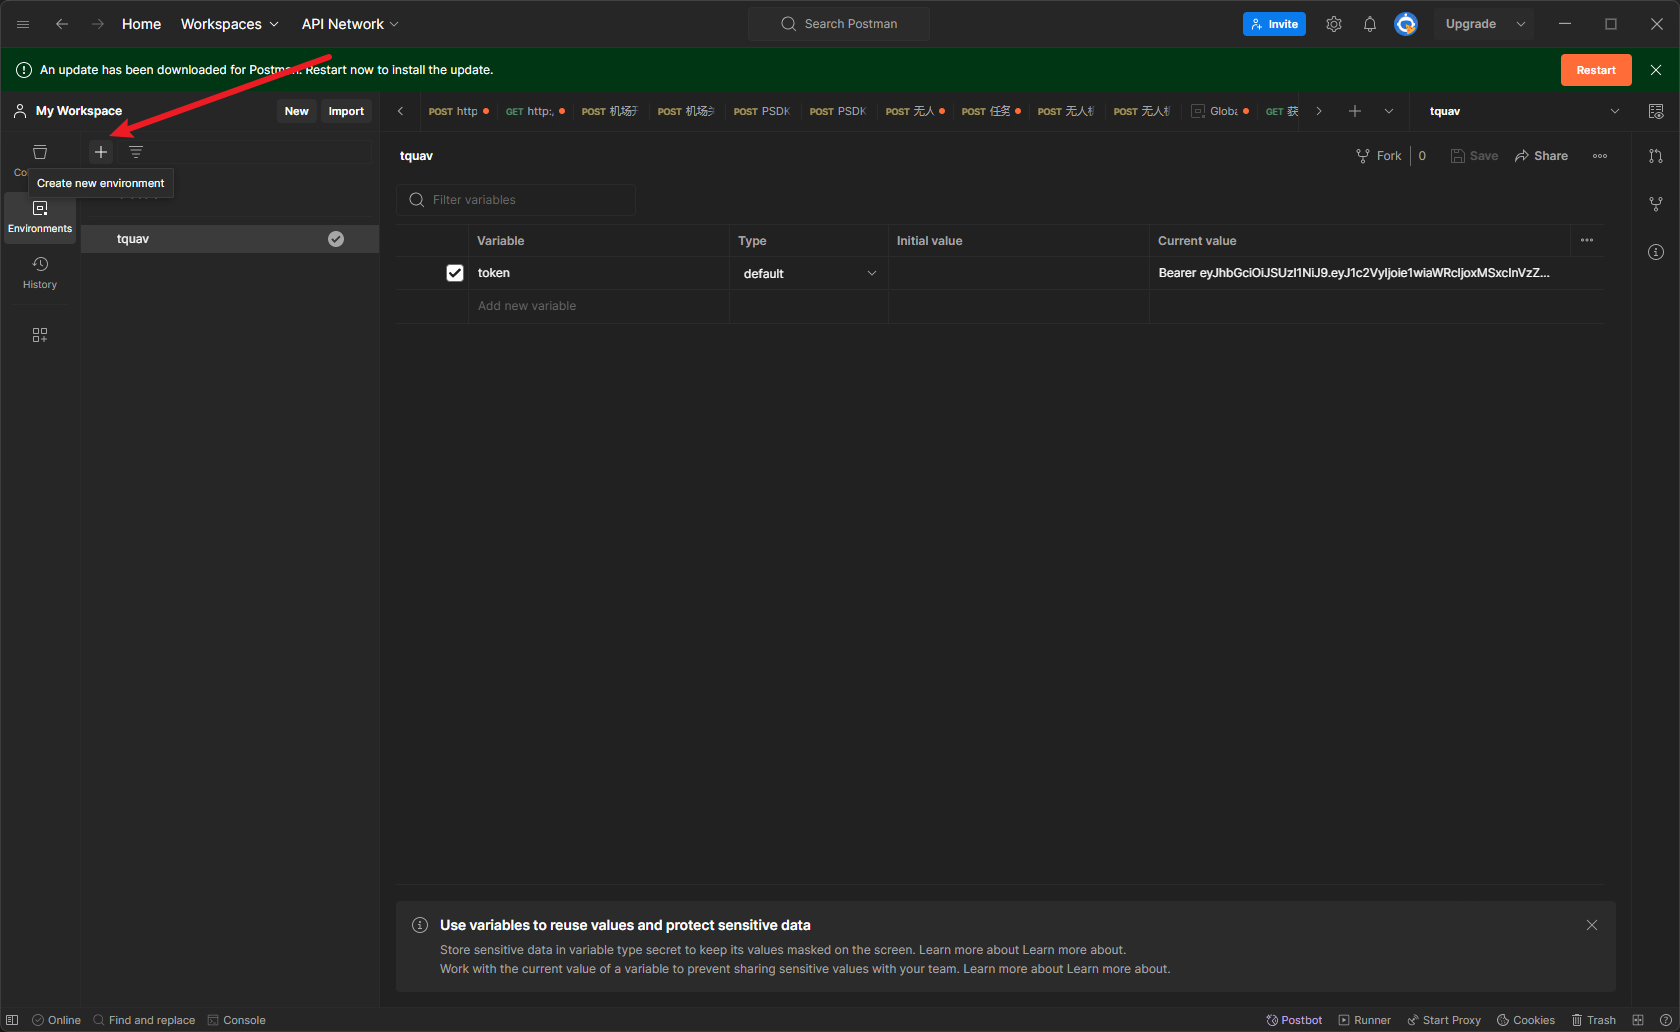
Task: Open Cookies manager in status bar
Action: (1526, 1020)
